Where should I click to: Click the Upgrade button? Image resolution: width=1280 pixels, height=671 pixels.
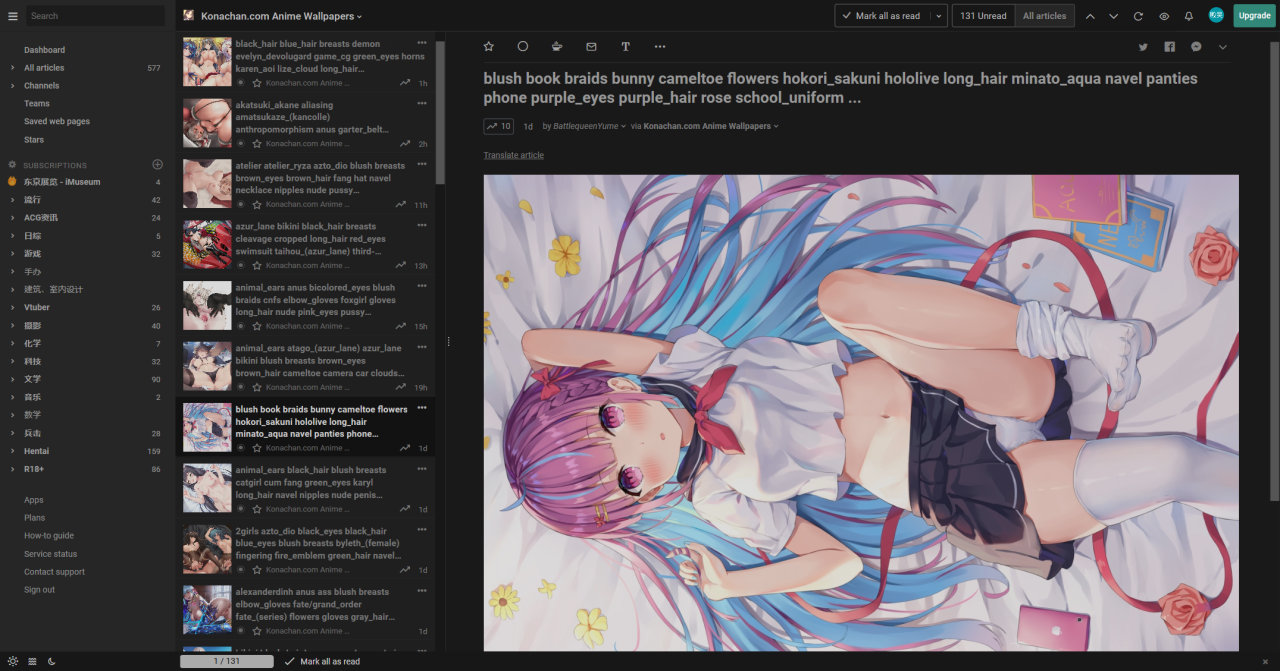(x=1253, y=16)
